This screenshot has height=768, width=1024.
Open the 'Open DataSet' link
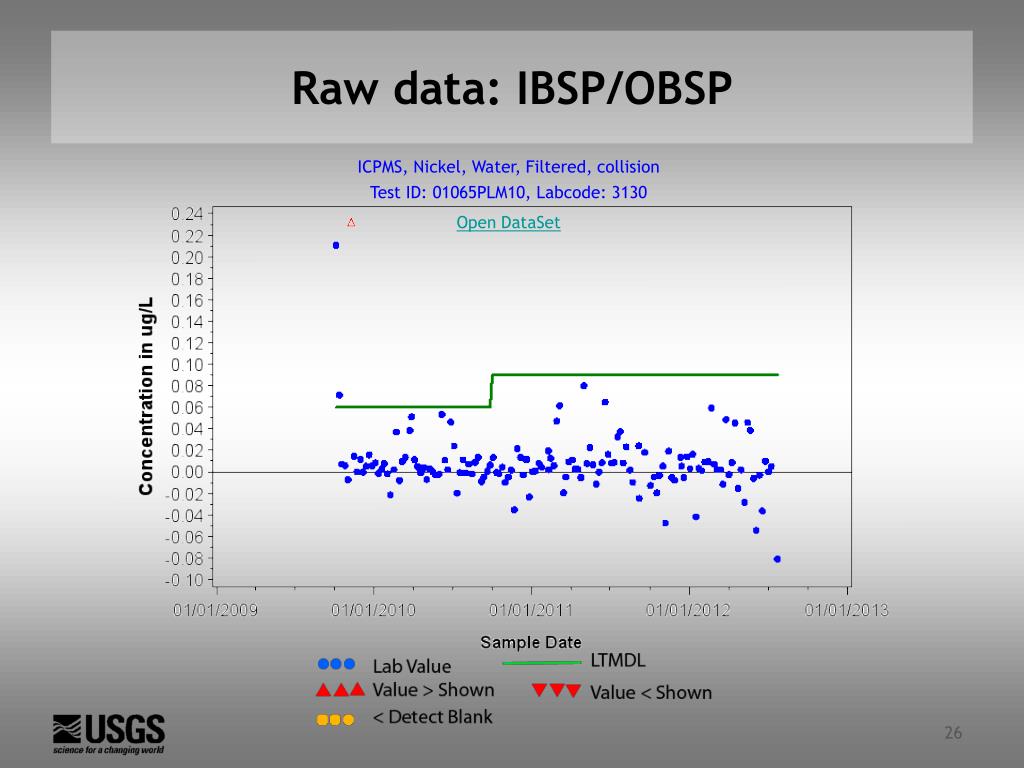(x=508, y=223)
